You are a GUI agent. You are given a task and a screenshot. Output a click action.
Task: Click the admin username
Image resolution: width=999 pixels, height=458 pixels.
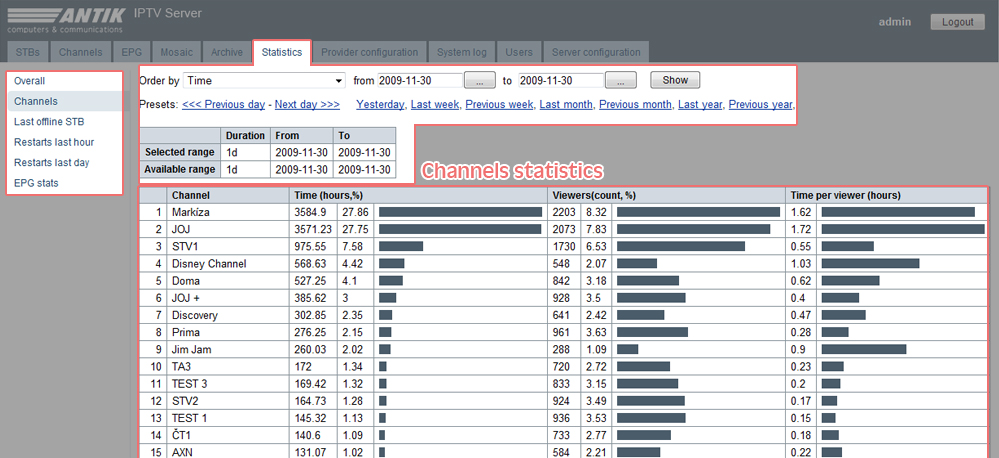tap(895, 22)
